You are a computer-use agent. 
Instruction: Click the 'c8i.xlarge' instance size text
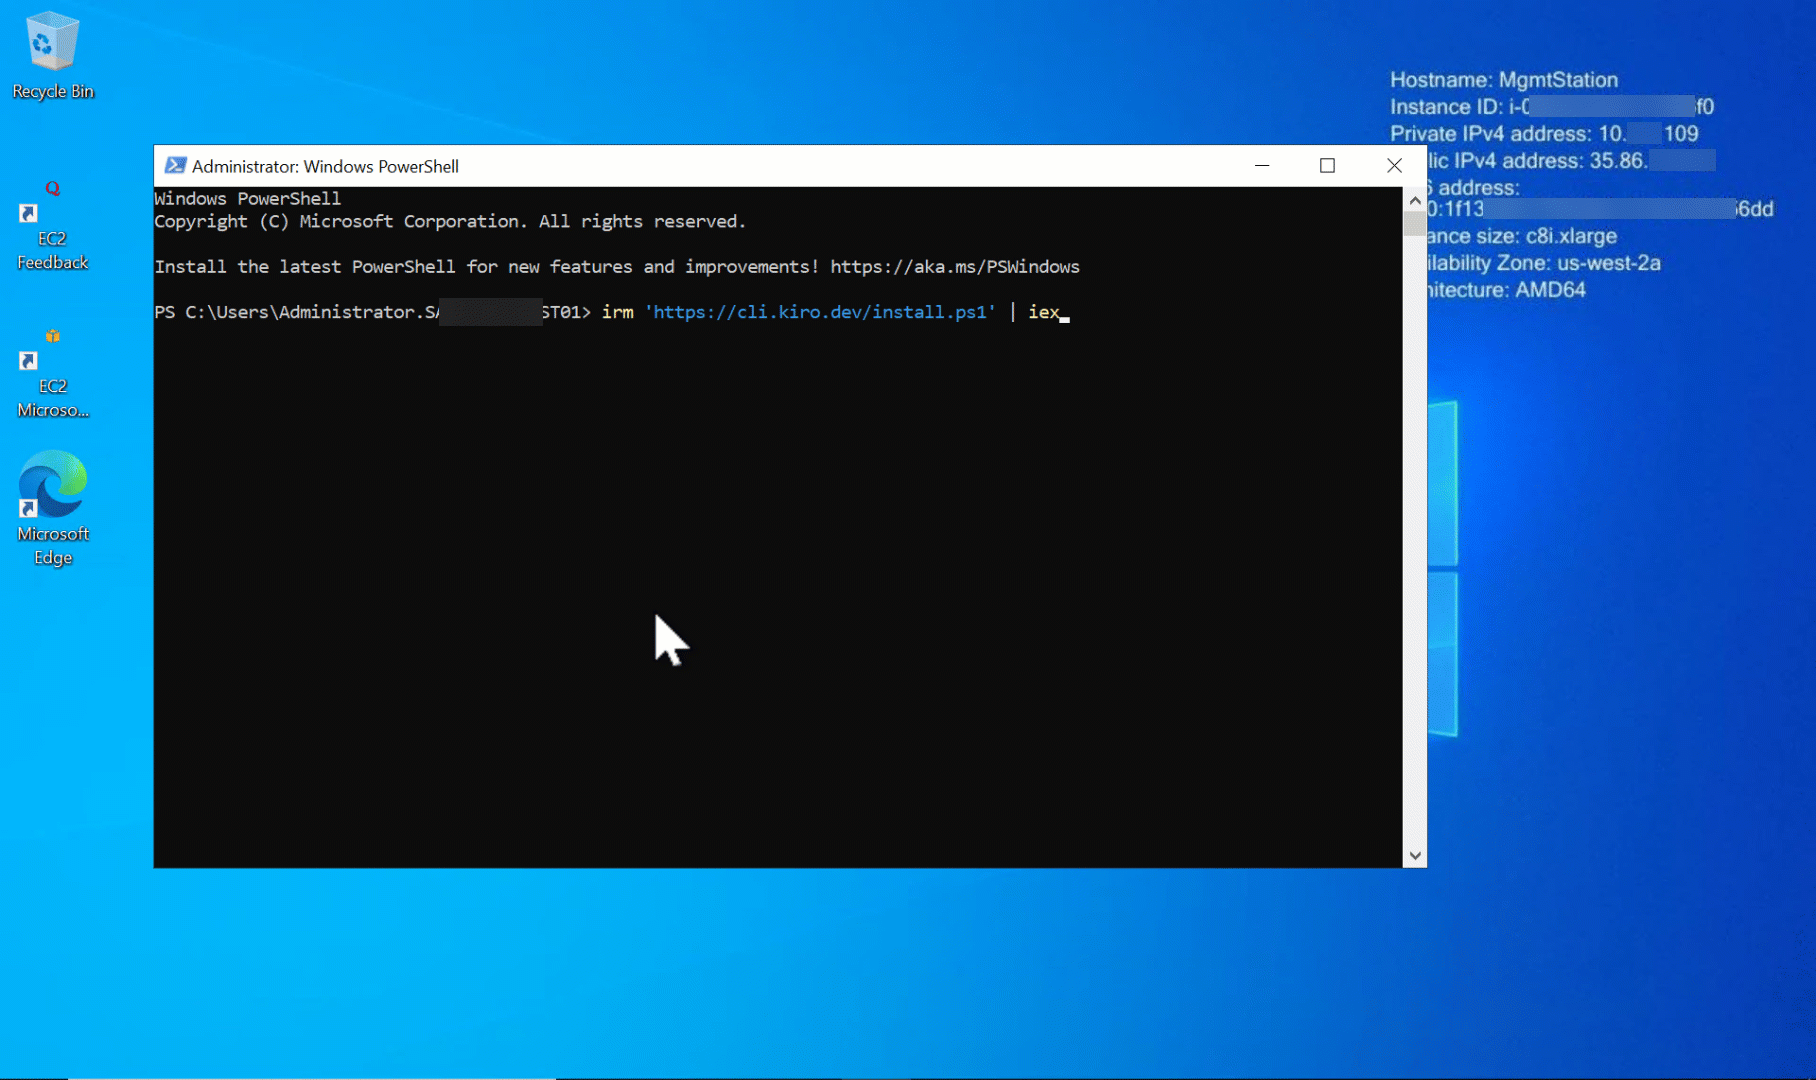(1571, 236)
